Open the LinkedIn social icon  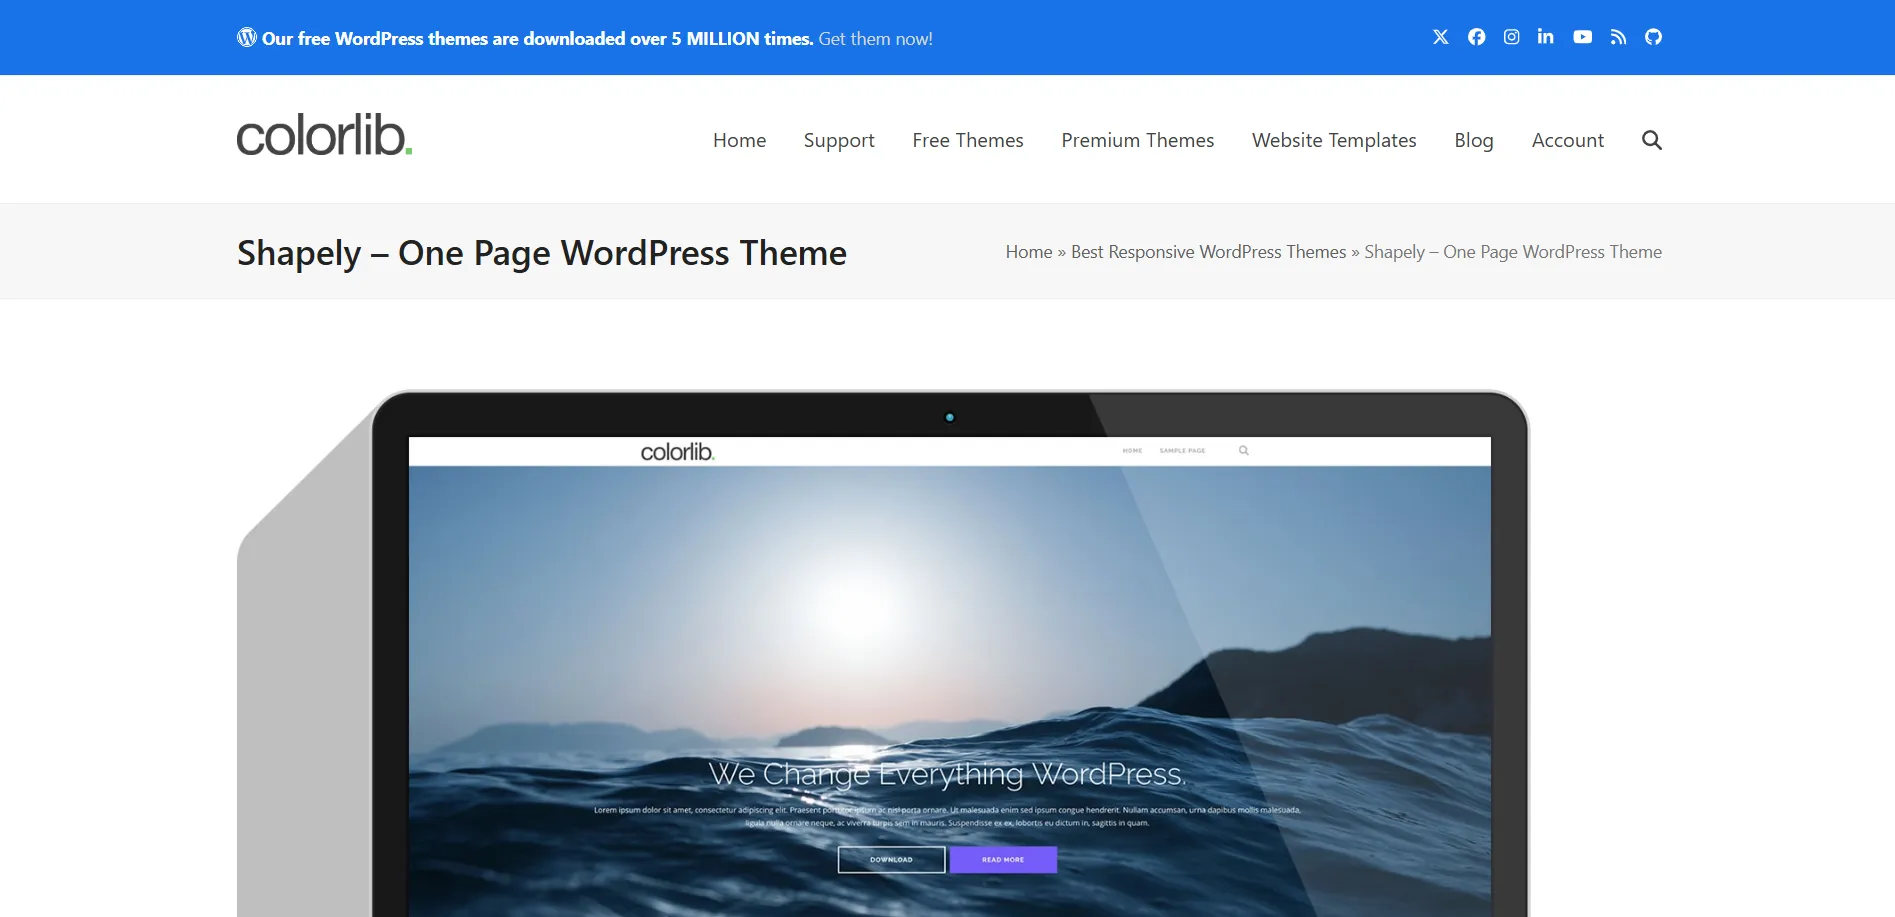1546,37
